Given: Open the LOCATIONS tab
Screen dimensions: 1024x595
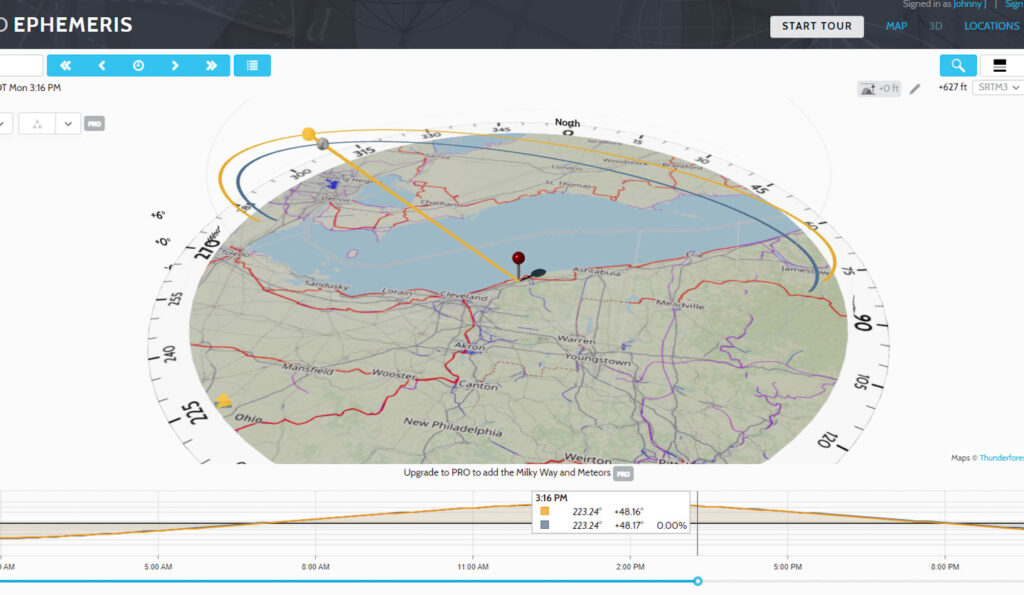Looking at the screenshot, I should (x=991, y=26).
